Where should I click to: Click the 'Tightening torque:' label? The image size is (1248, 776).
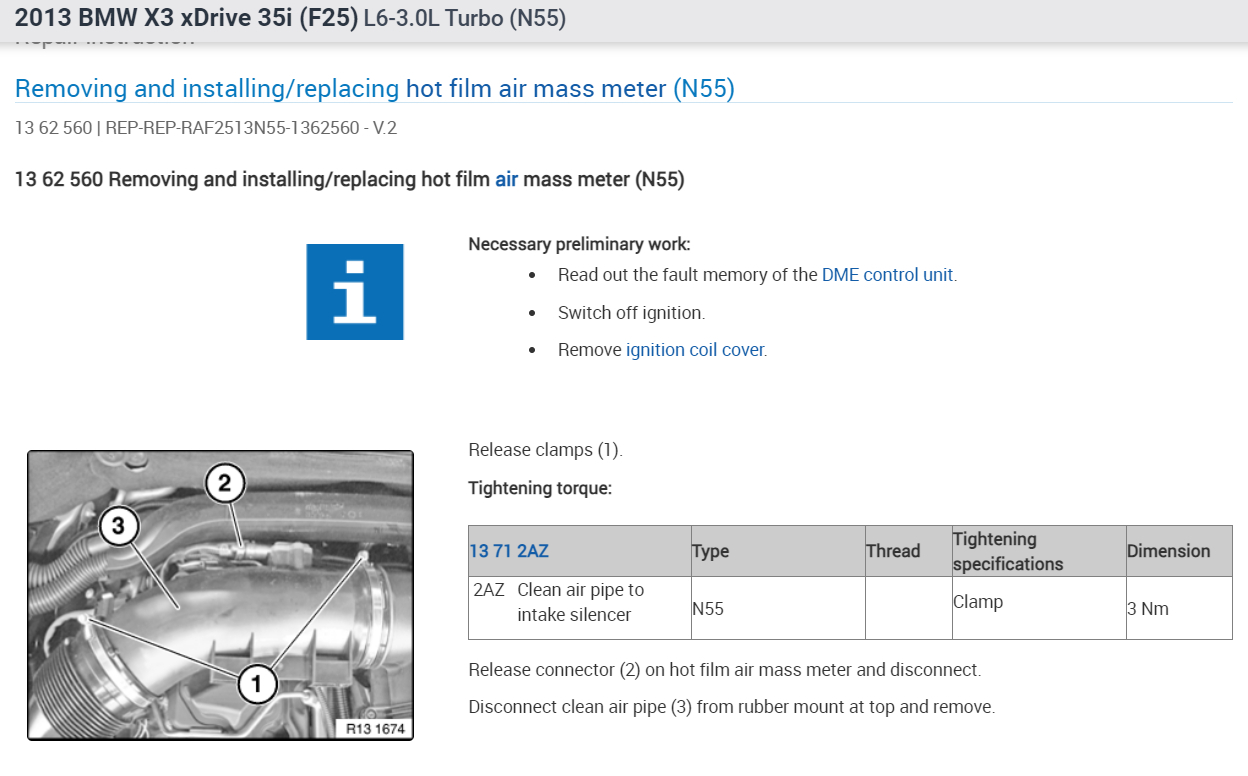click(x=540, y=488)
